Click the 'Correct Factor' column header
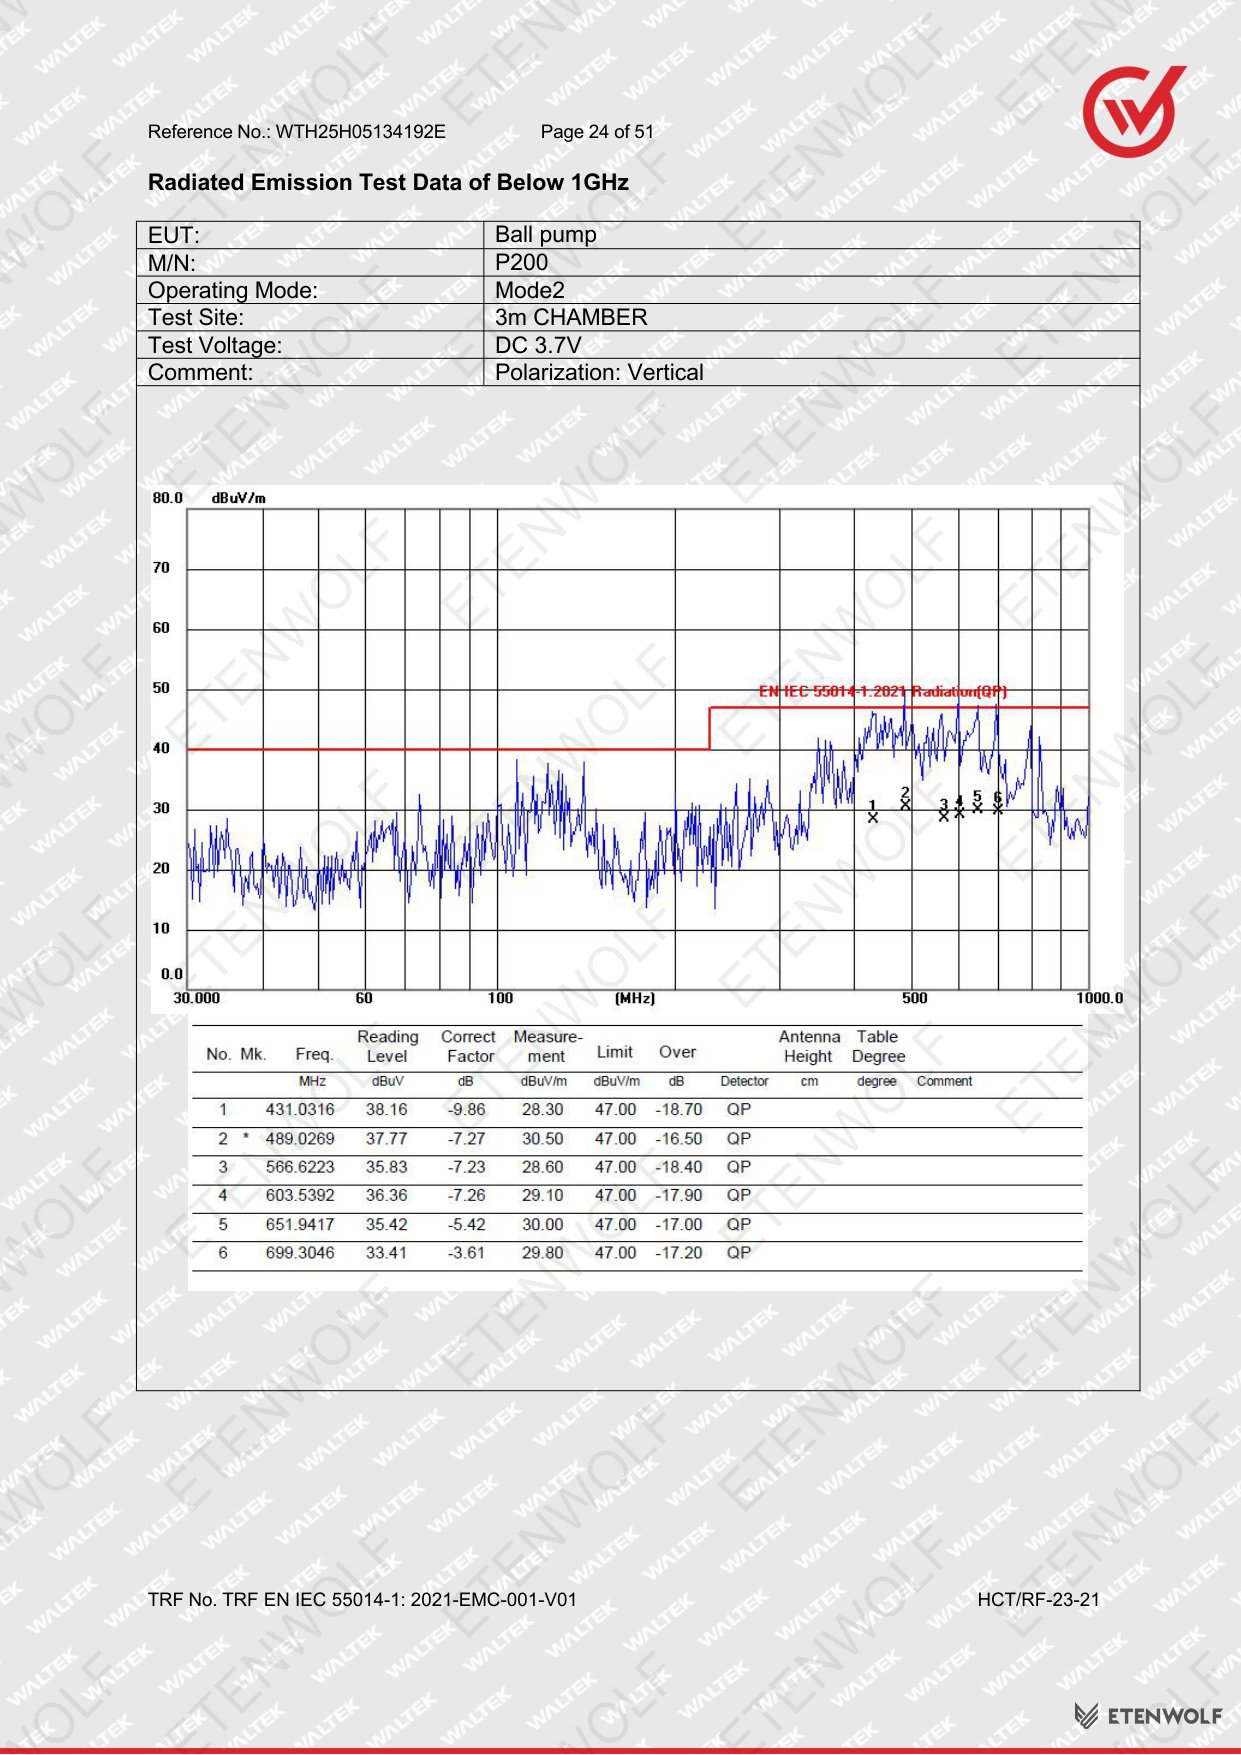The image size is (1241, 1755). coord(469,1046)
